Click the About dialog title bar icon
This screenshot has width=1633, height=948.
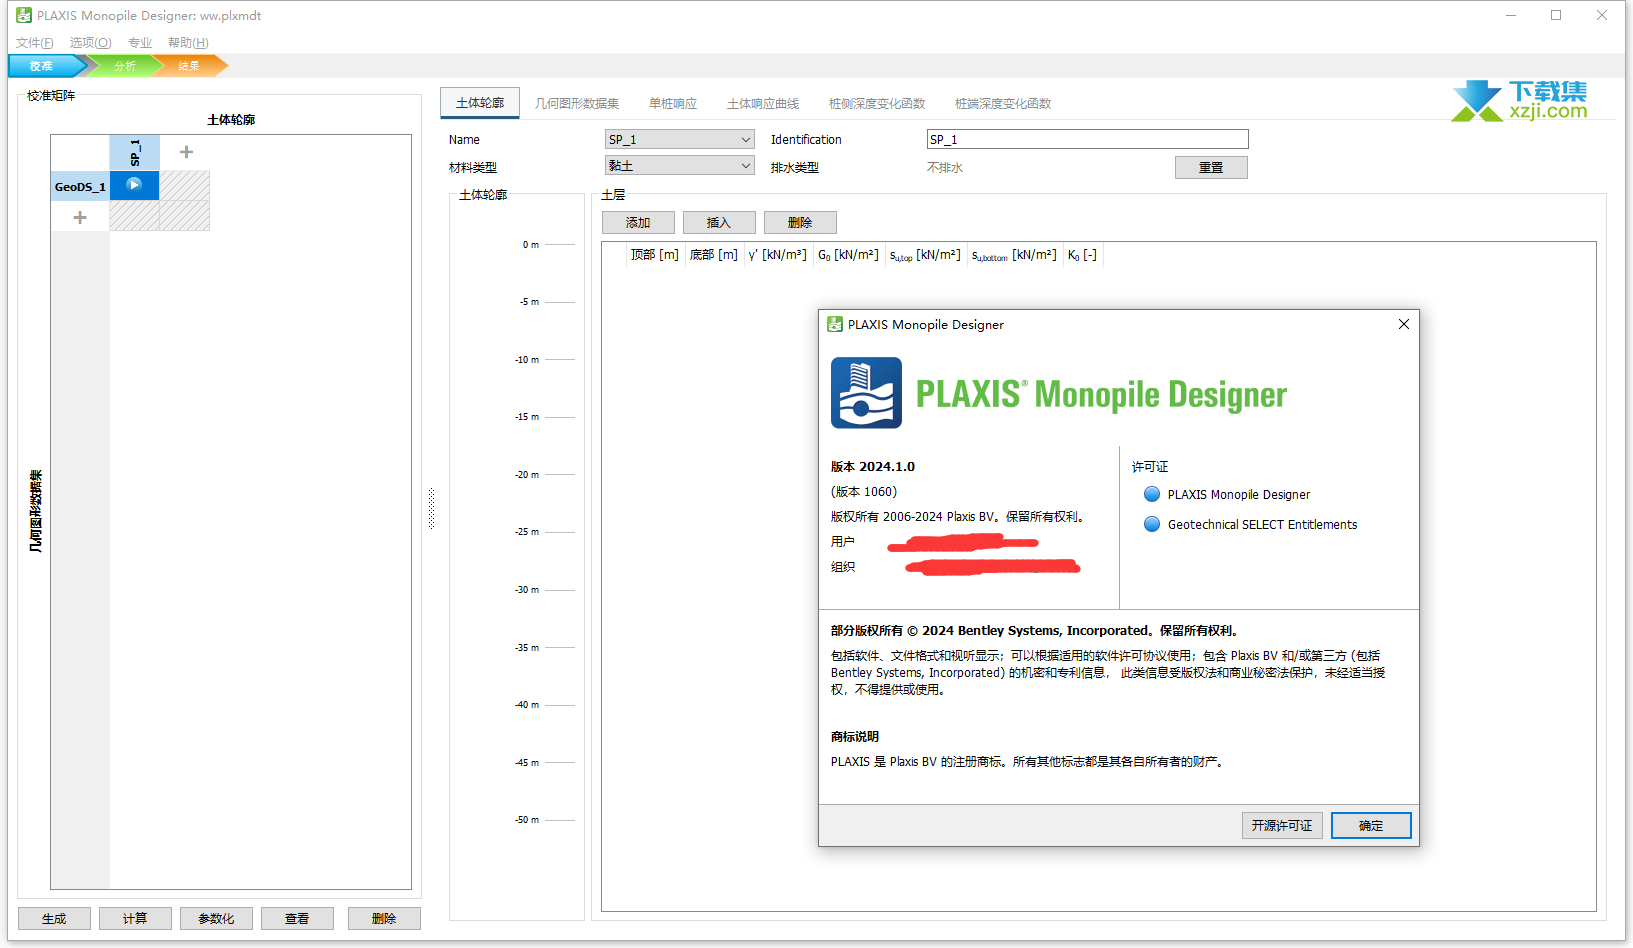pyautogui.click(x=835, y=324)
